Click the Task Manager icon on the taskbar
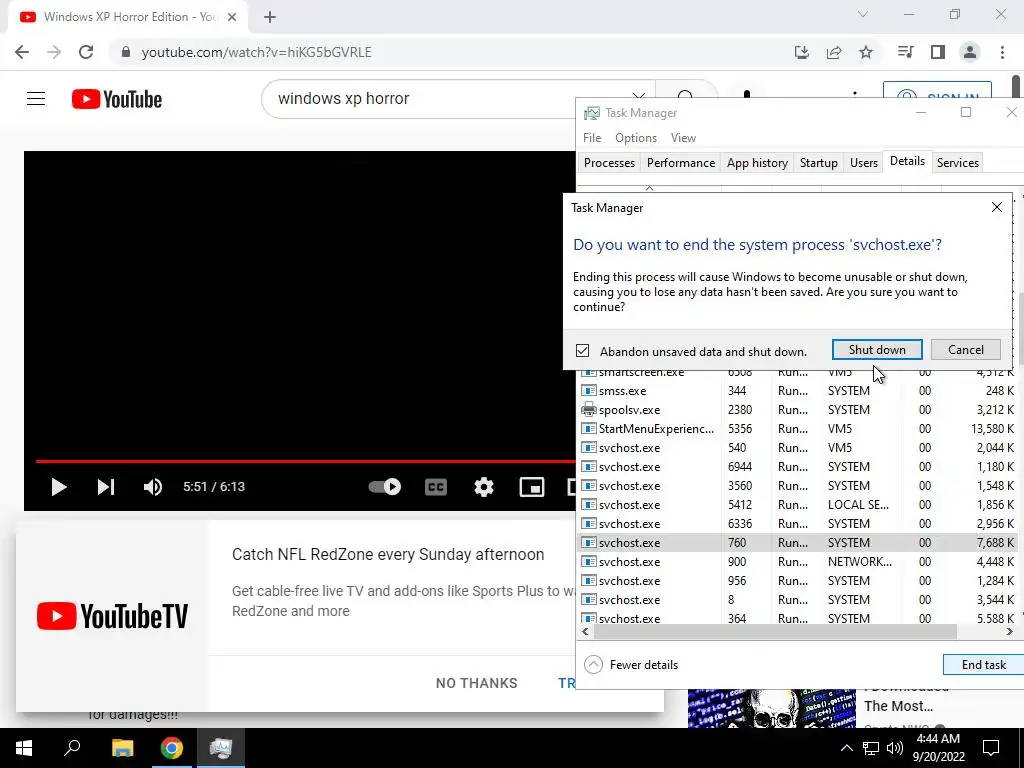The height and width of the screenshot is (768, 1024). 221,748
